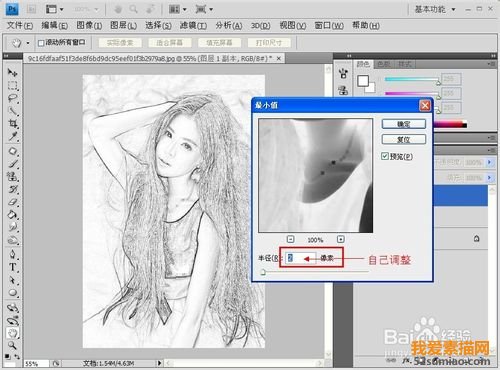This screenshot has width=500, height=370.
Task: Select the Brush tool
Action: click(x=12, y=164)
